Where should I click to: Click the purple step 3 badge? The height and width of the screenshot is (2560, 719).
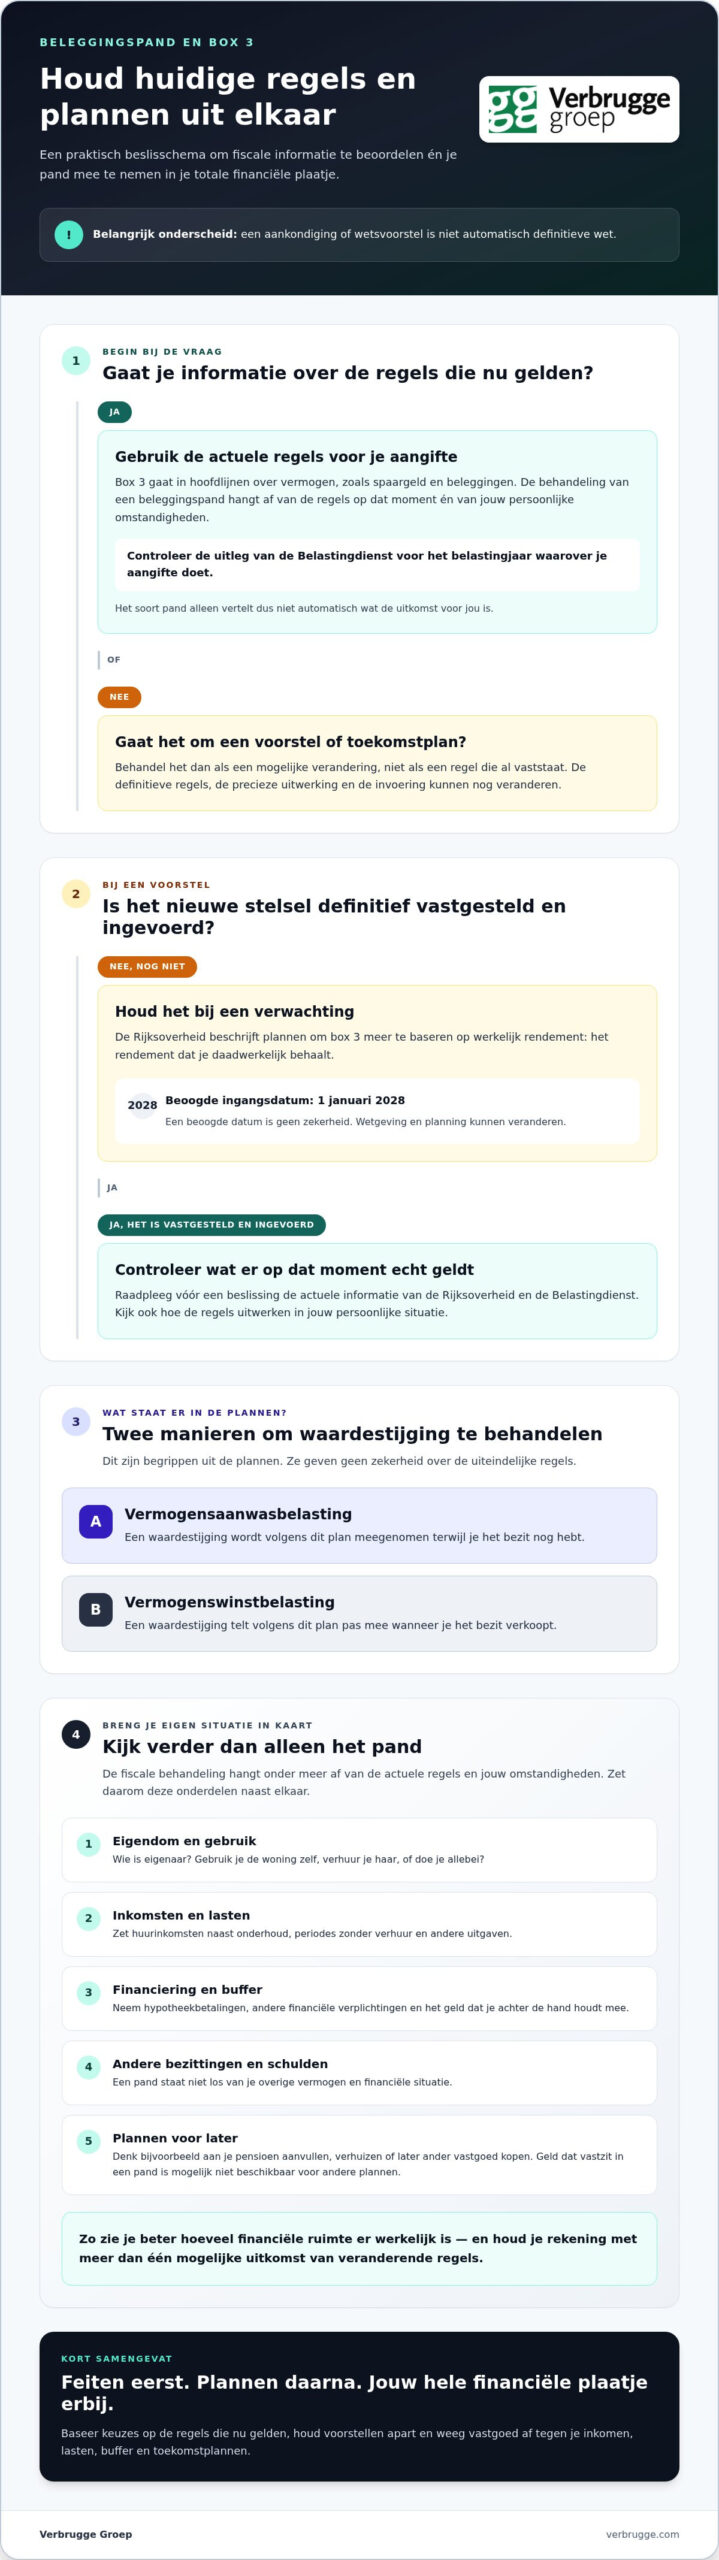pyautogui.click(x=76, y=1422)
